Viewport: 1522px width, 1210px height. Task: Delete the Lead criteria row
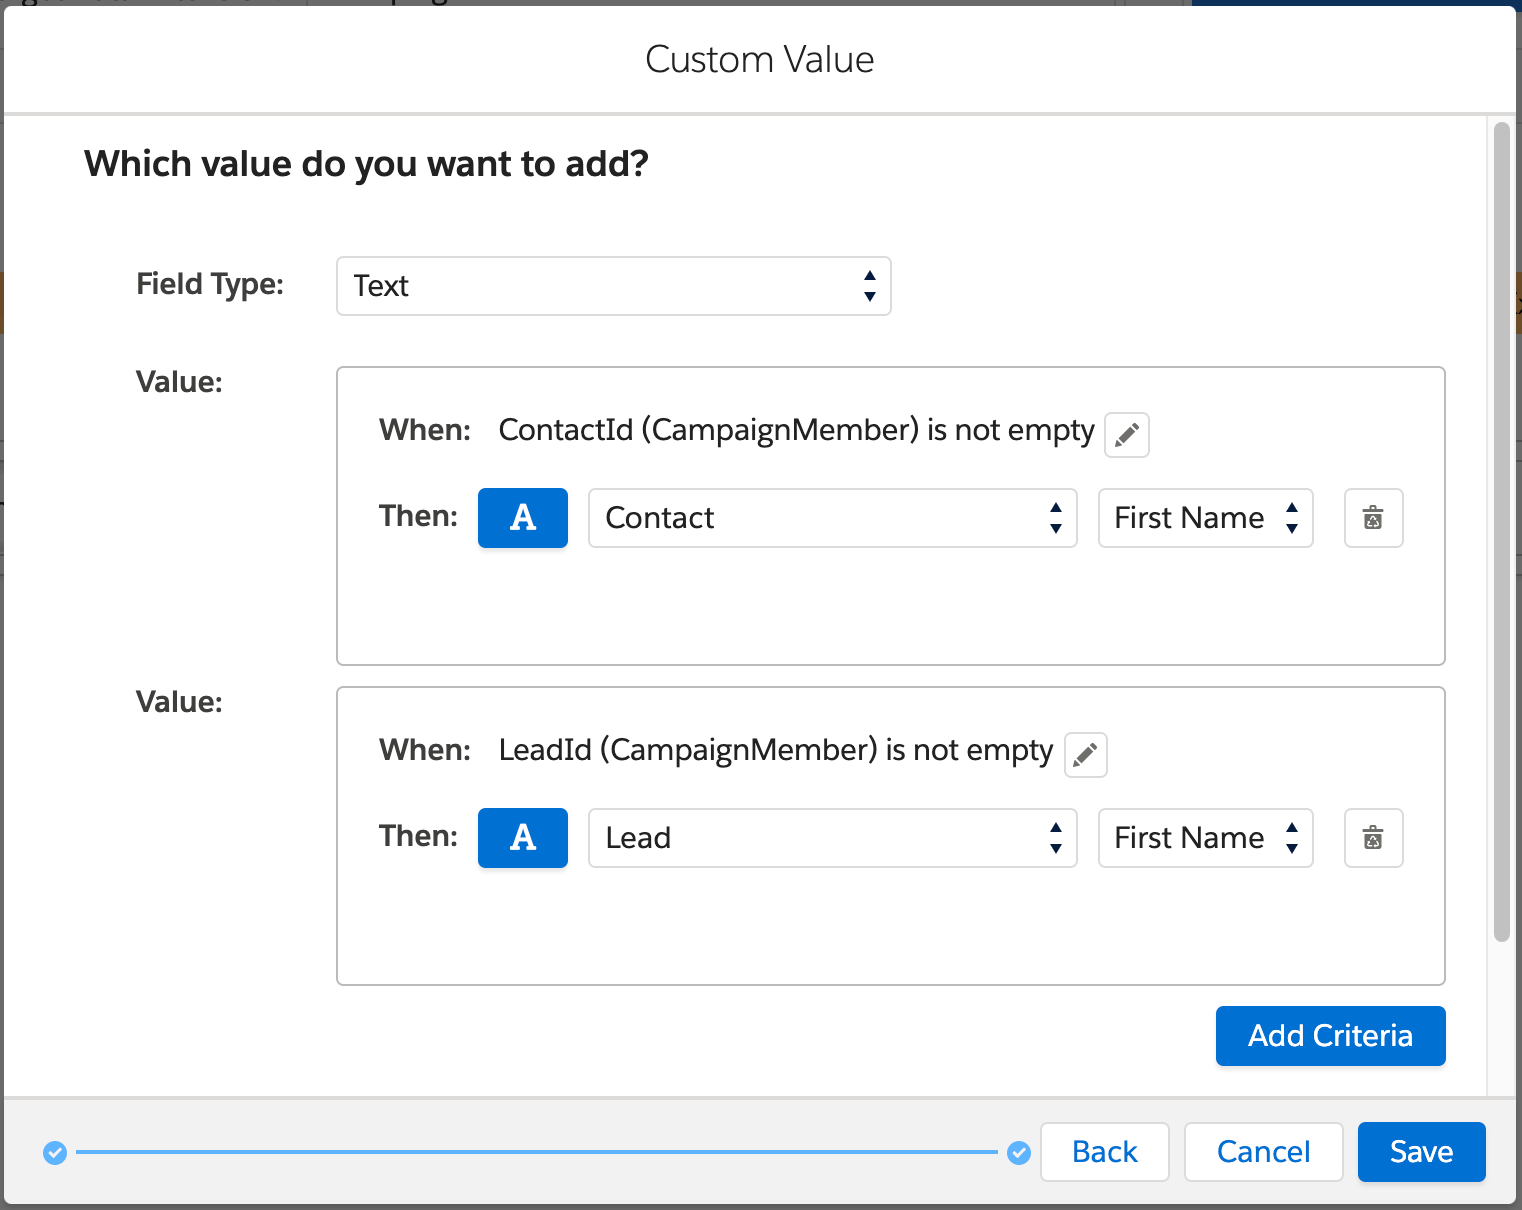(x=1373, y=838)
